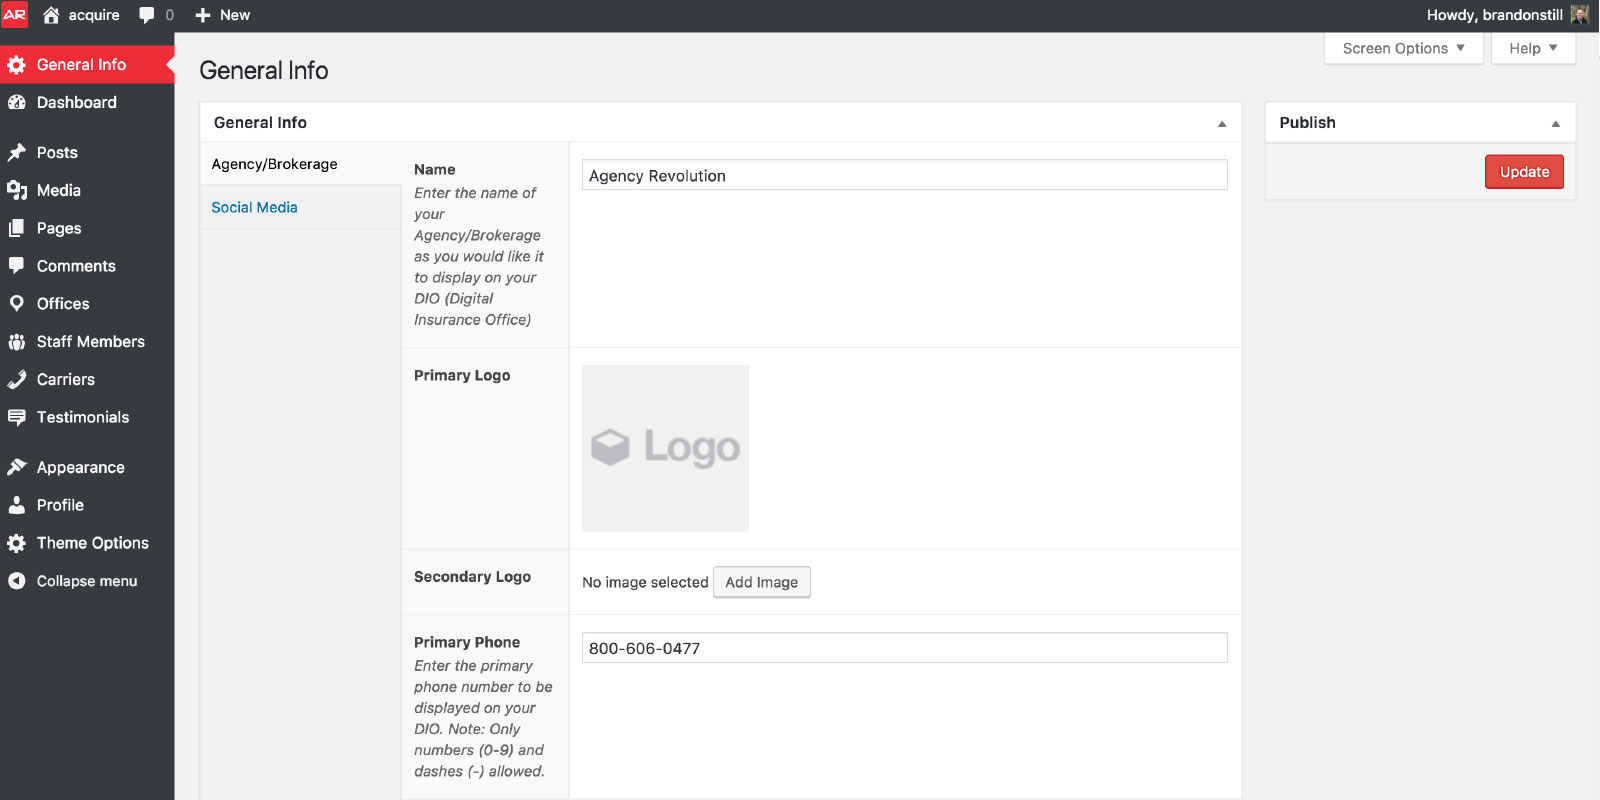Click the Appearance brush icon
The width and height of the screenshot is (1600, 800).
pyautogui.click(x=16, y=467)
